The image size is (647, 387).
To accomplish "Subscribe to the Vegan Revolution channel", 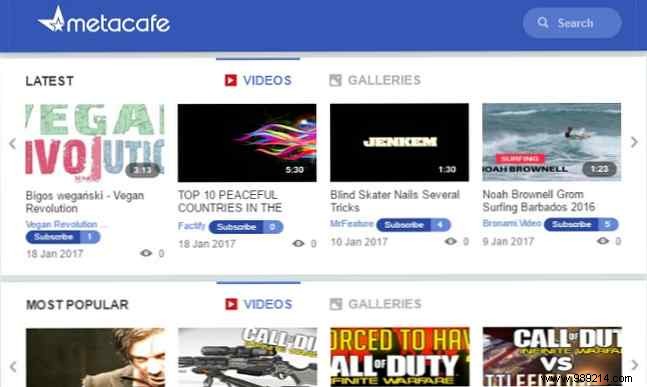I will 63,237.
